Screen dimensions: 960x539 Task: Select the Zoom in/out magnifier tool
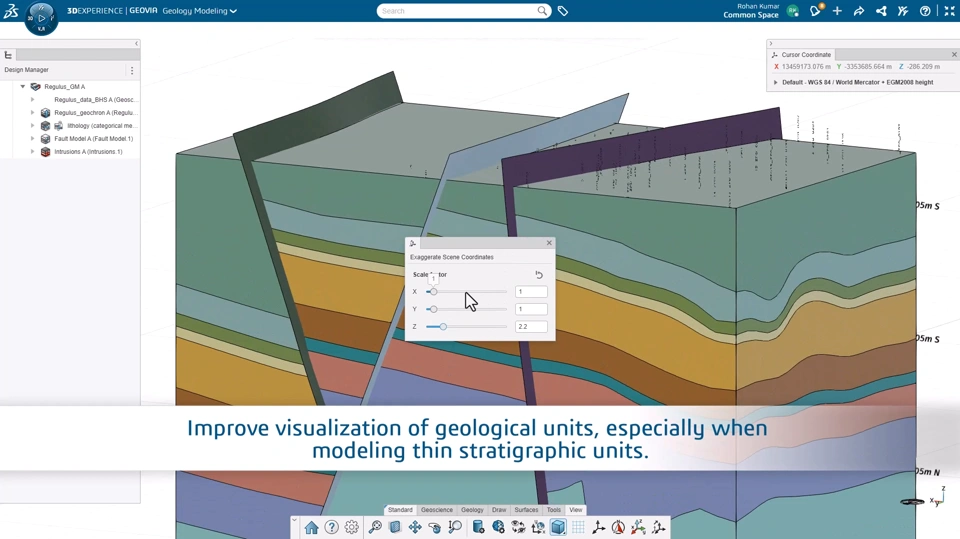click(455, 527)
